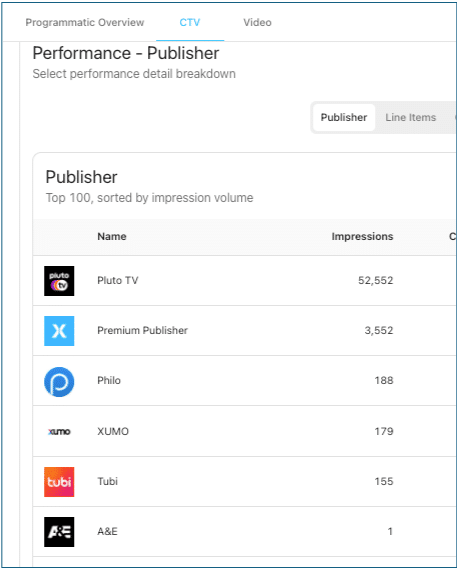Image resolution: width=457 pixels, height=568 pixels.
Task: Select the Publisher breakdown toggle
Action: coord(344,117)
